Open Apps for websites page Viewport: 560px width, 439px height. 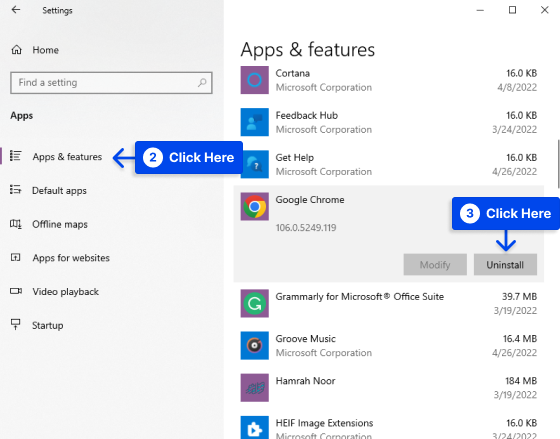(60, 258)
